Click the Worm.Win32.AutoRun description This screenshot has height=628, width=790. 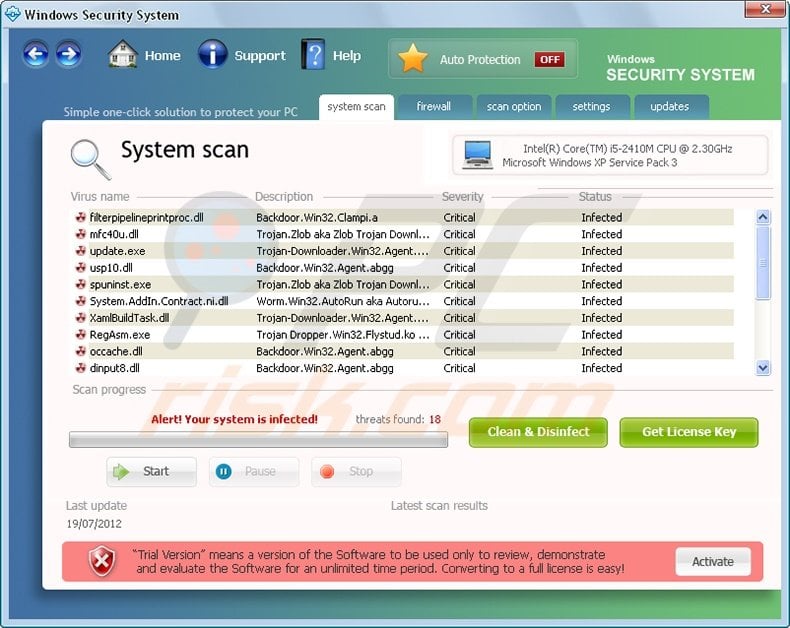pyautogui.click(x=343, y=301)
